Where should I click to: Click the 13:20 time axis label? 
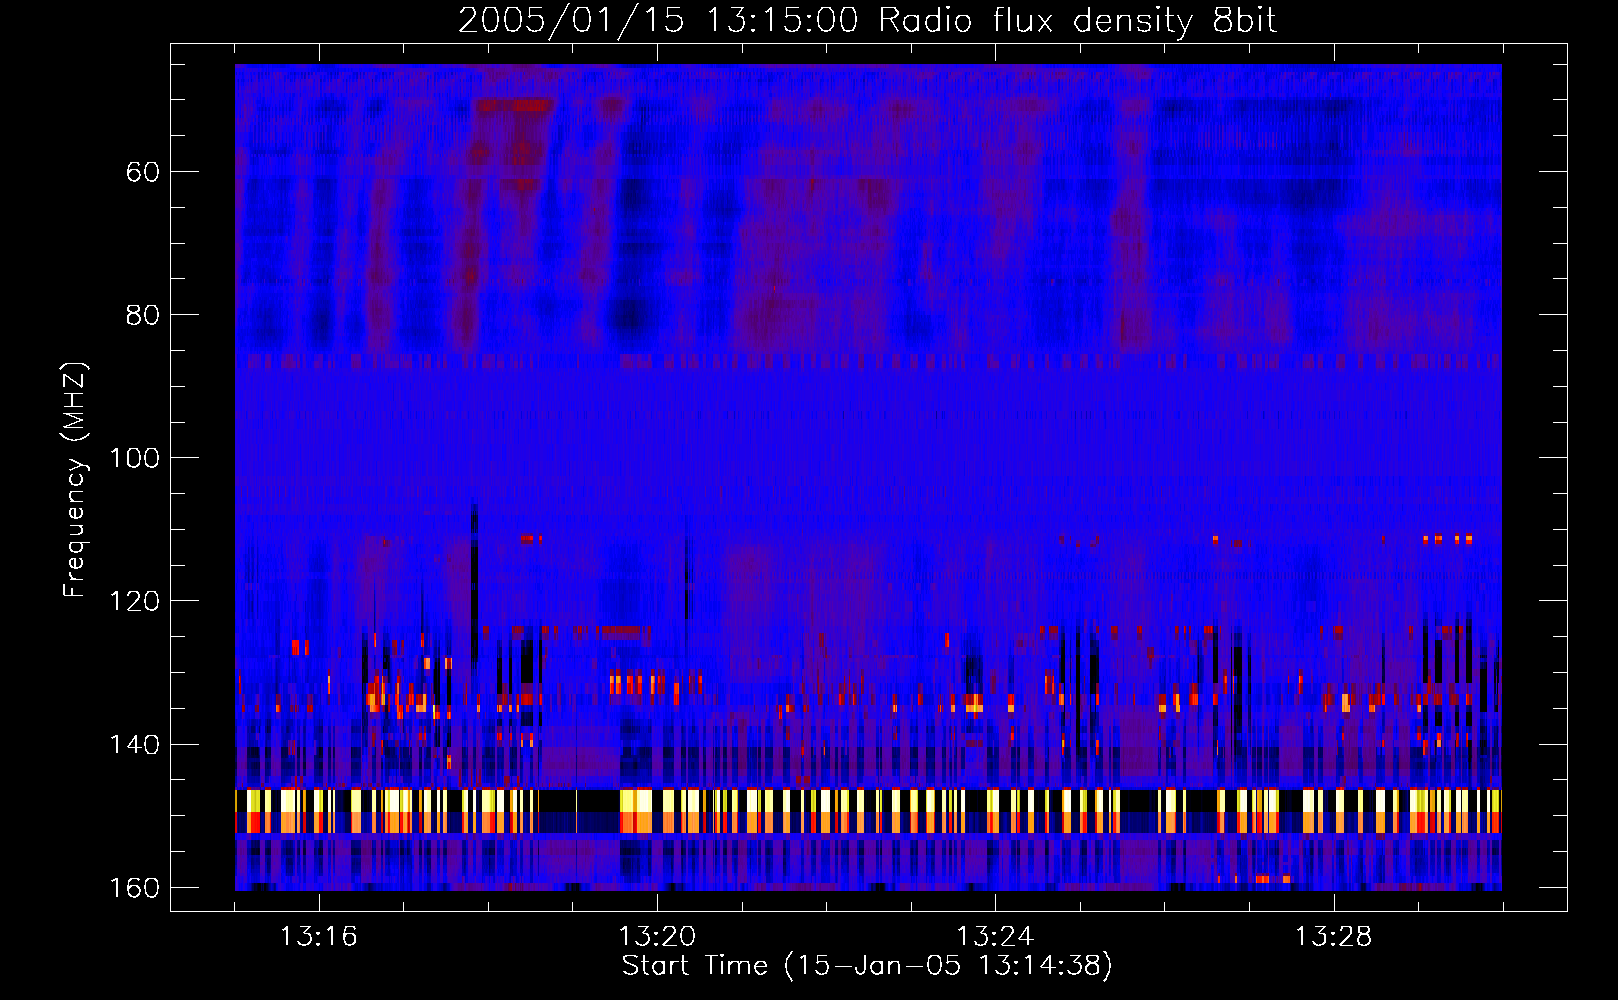[657, 937]
